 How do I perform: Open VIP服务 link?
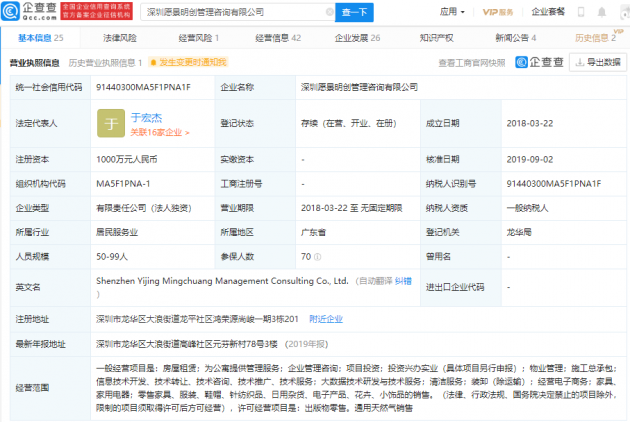click(x=498, y=12)
